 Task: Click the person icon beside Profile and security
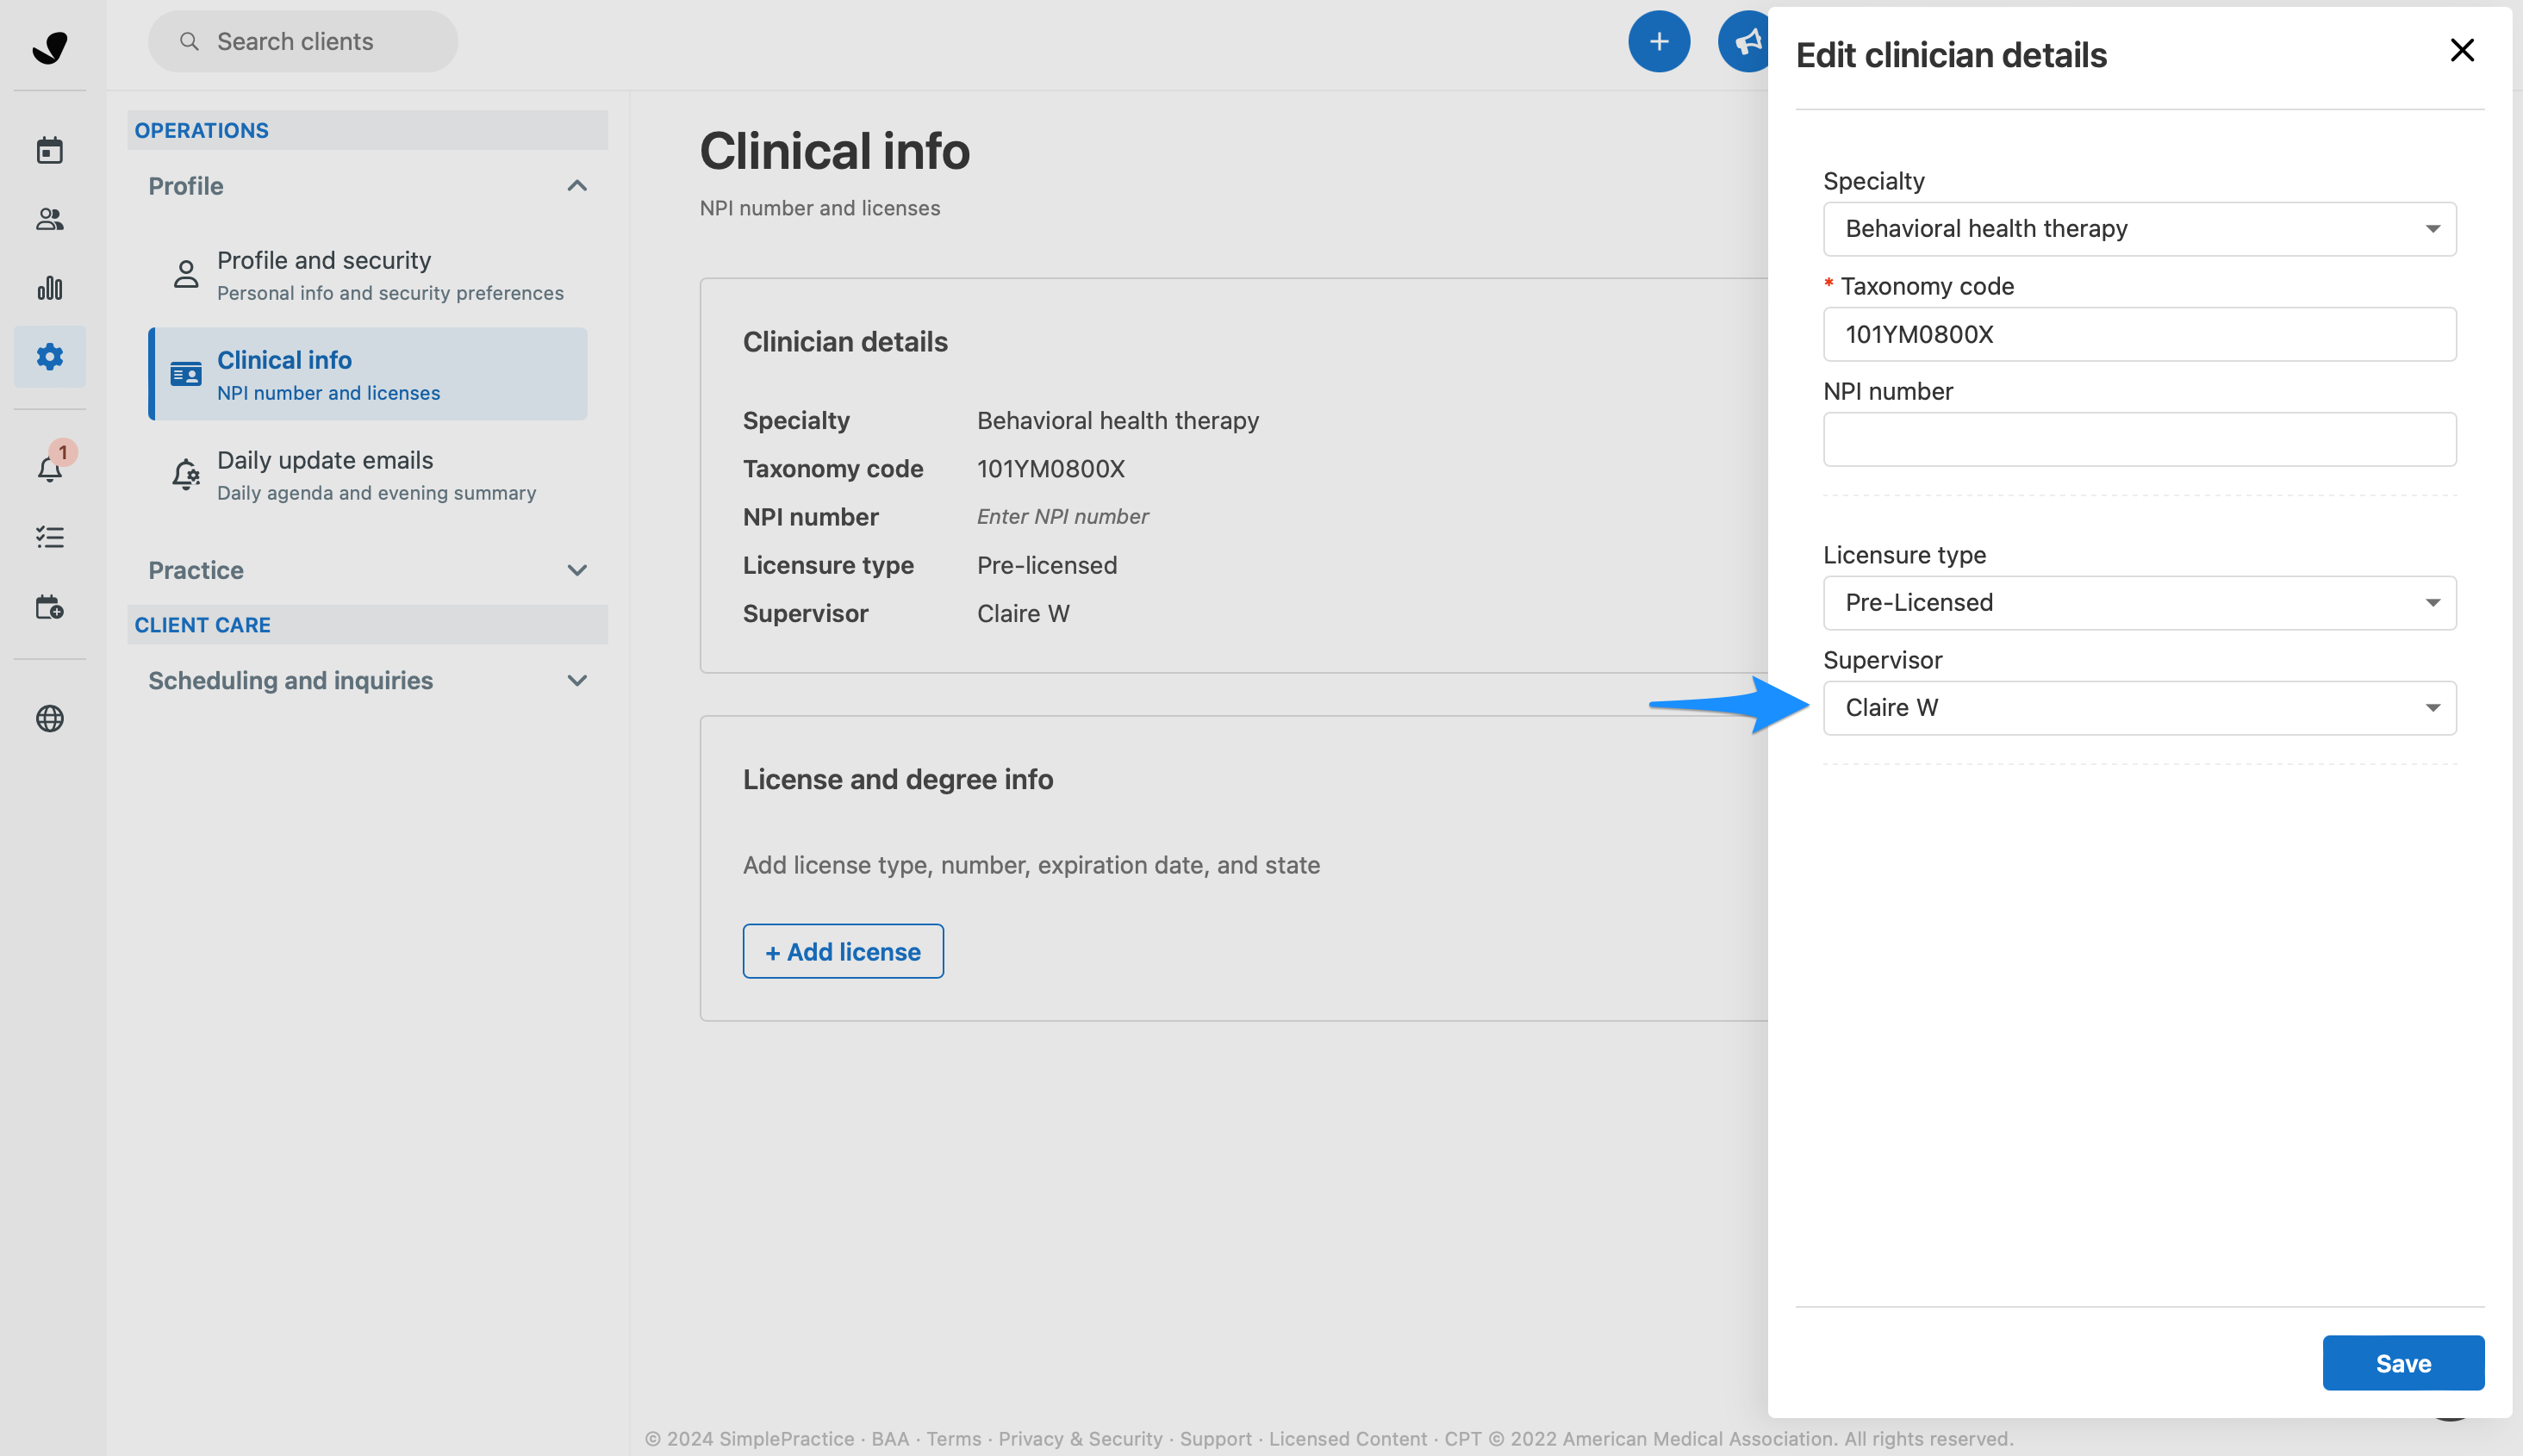coord(186,274)
